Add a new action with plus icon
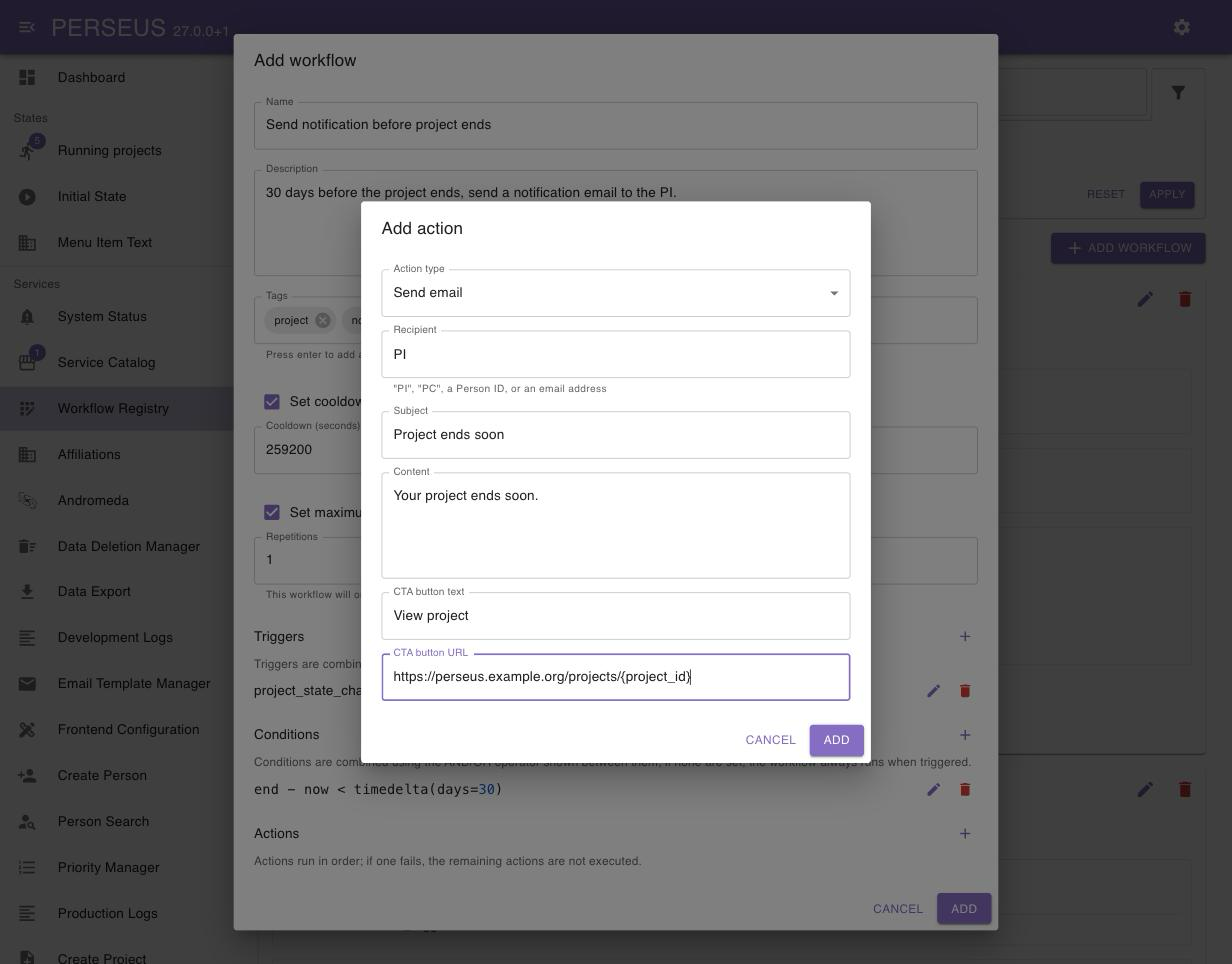Image resolution: width=1232 pixels, height=964 pixels. coord(965,834)
